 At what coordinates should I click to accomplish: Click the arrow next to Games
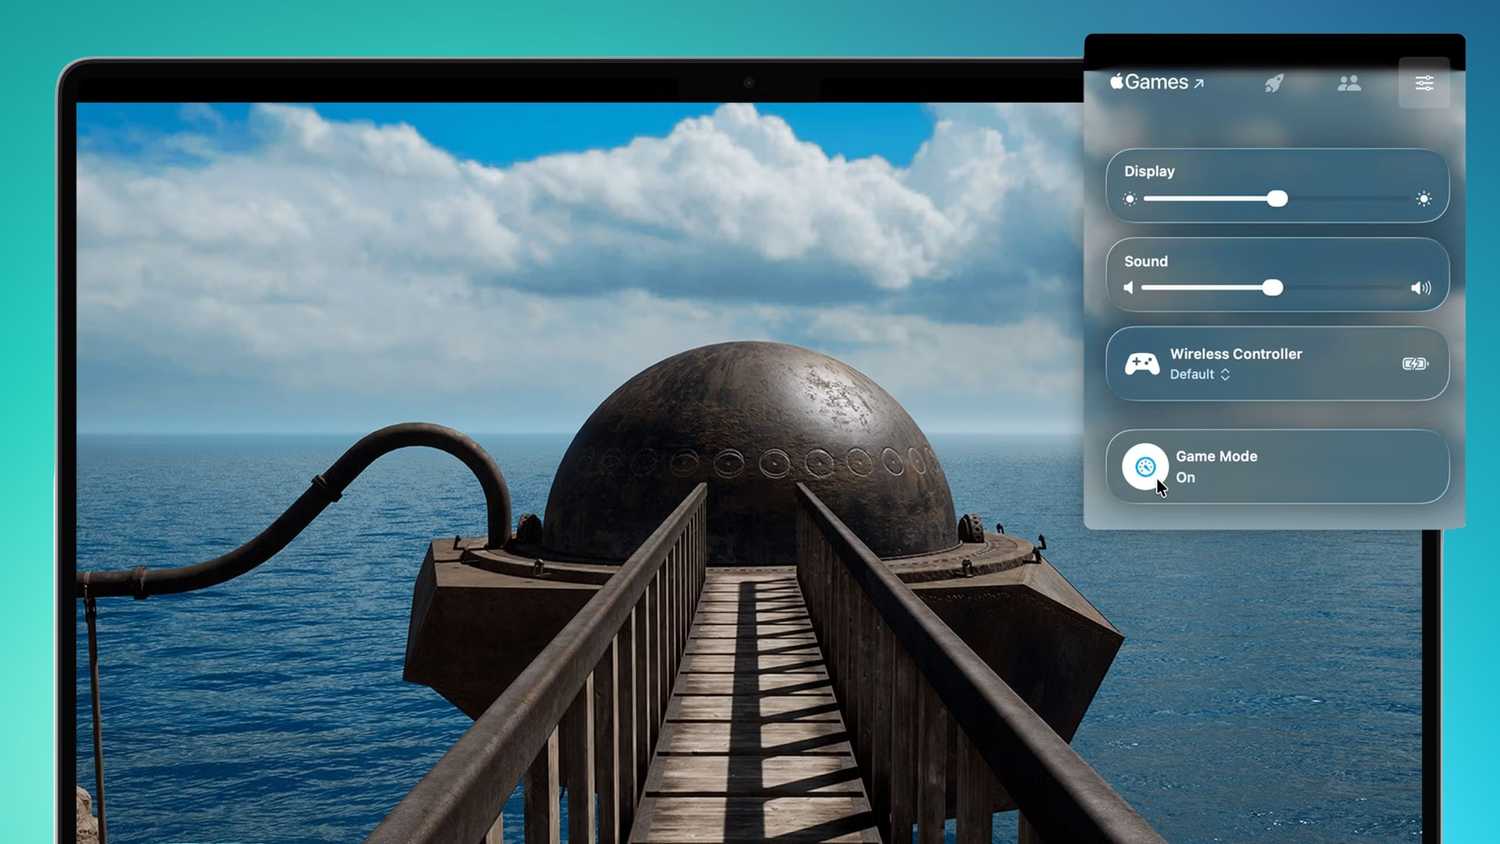(x=1199, y=84)
